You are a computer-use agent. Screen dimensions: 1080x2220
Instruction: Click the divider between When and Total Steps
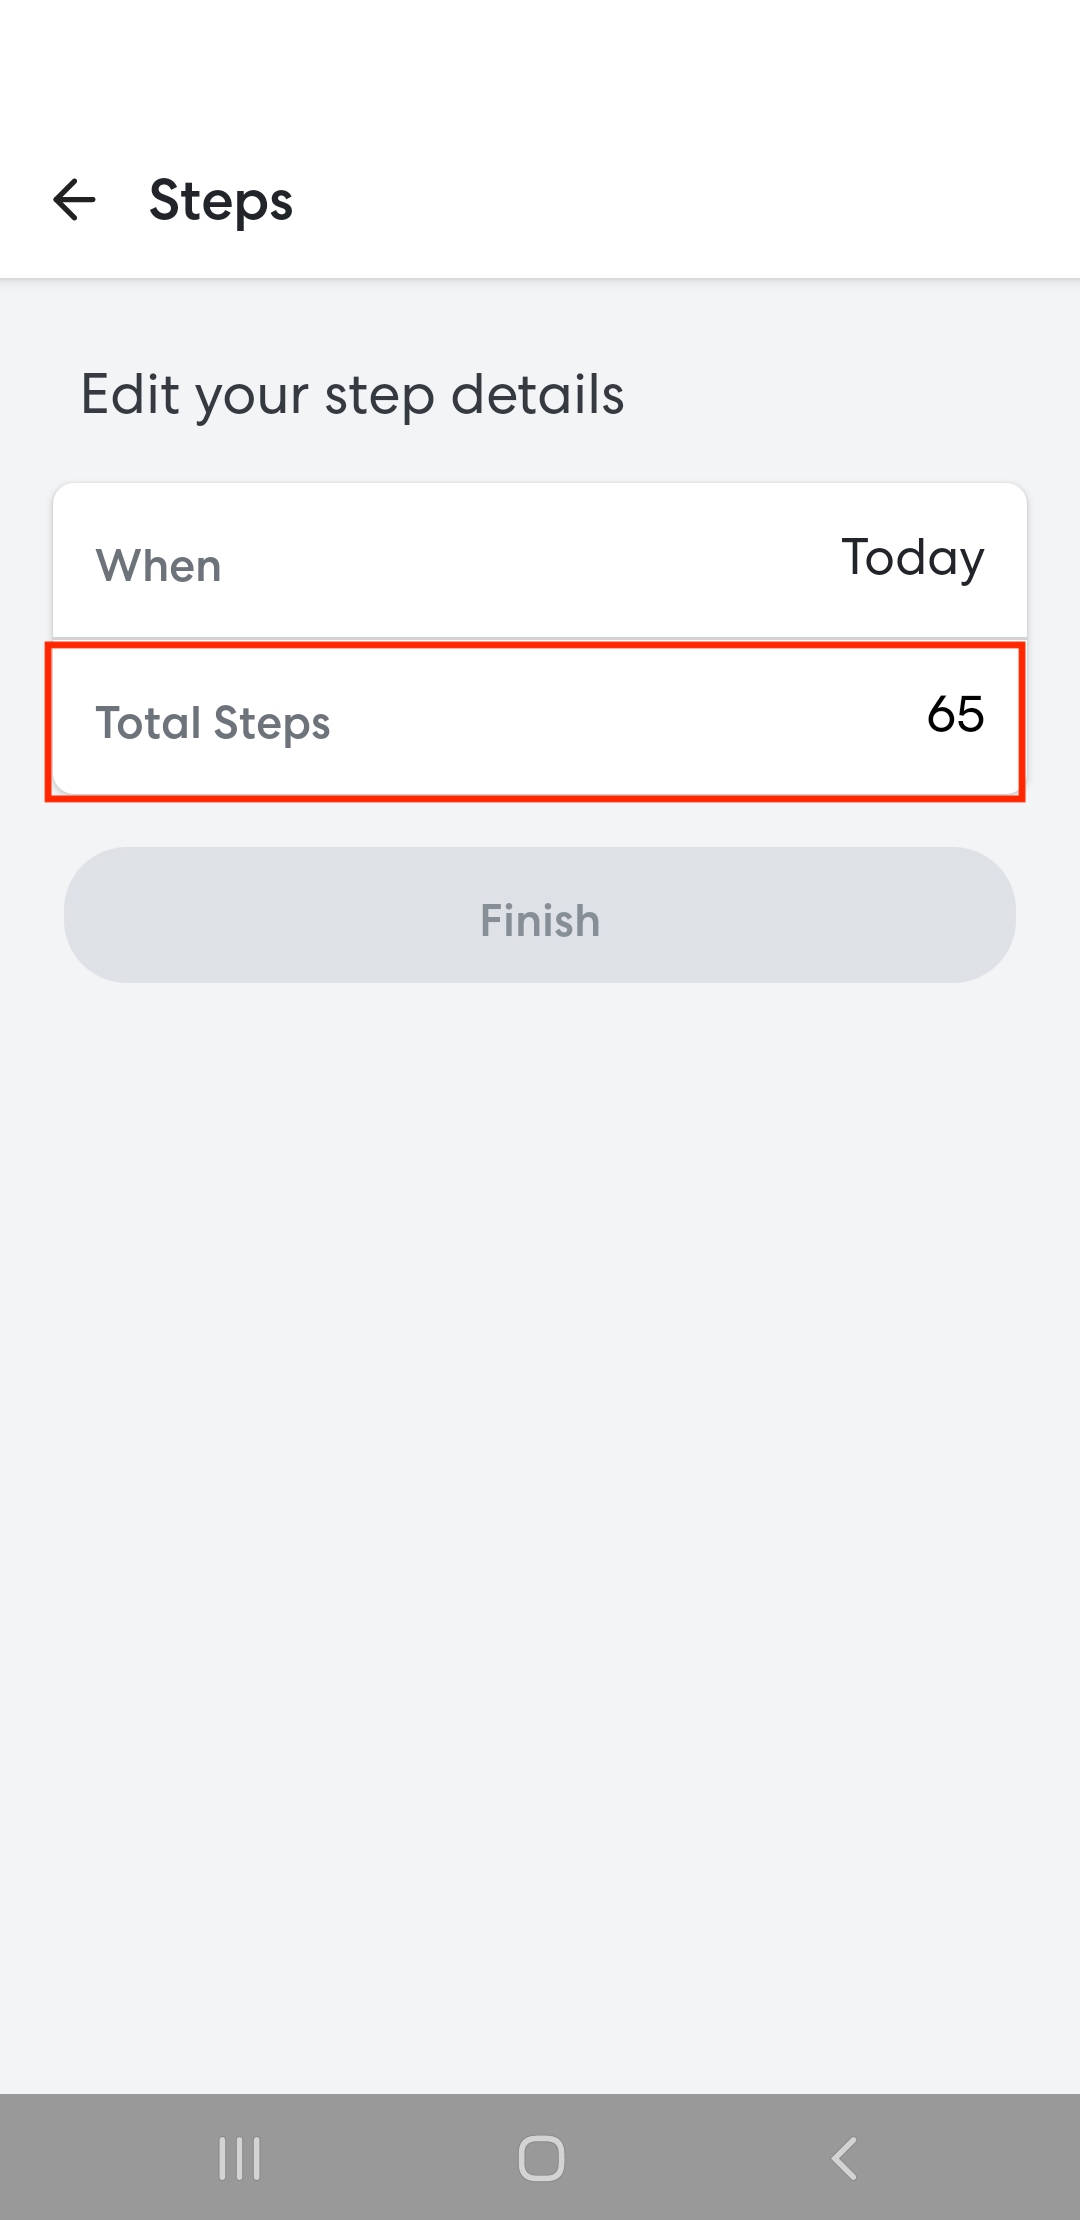540,638
